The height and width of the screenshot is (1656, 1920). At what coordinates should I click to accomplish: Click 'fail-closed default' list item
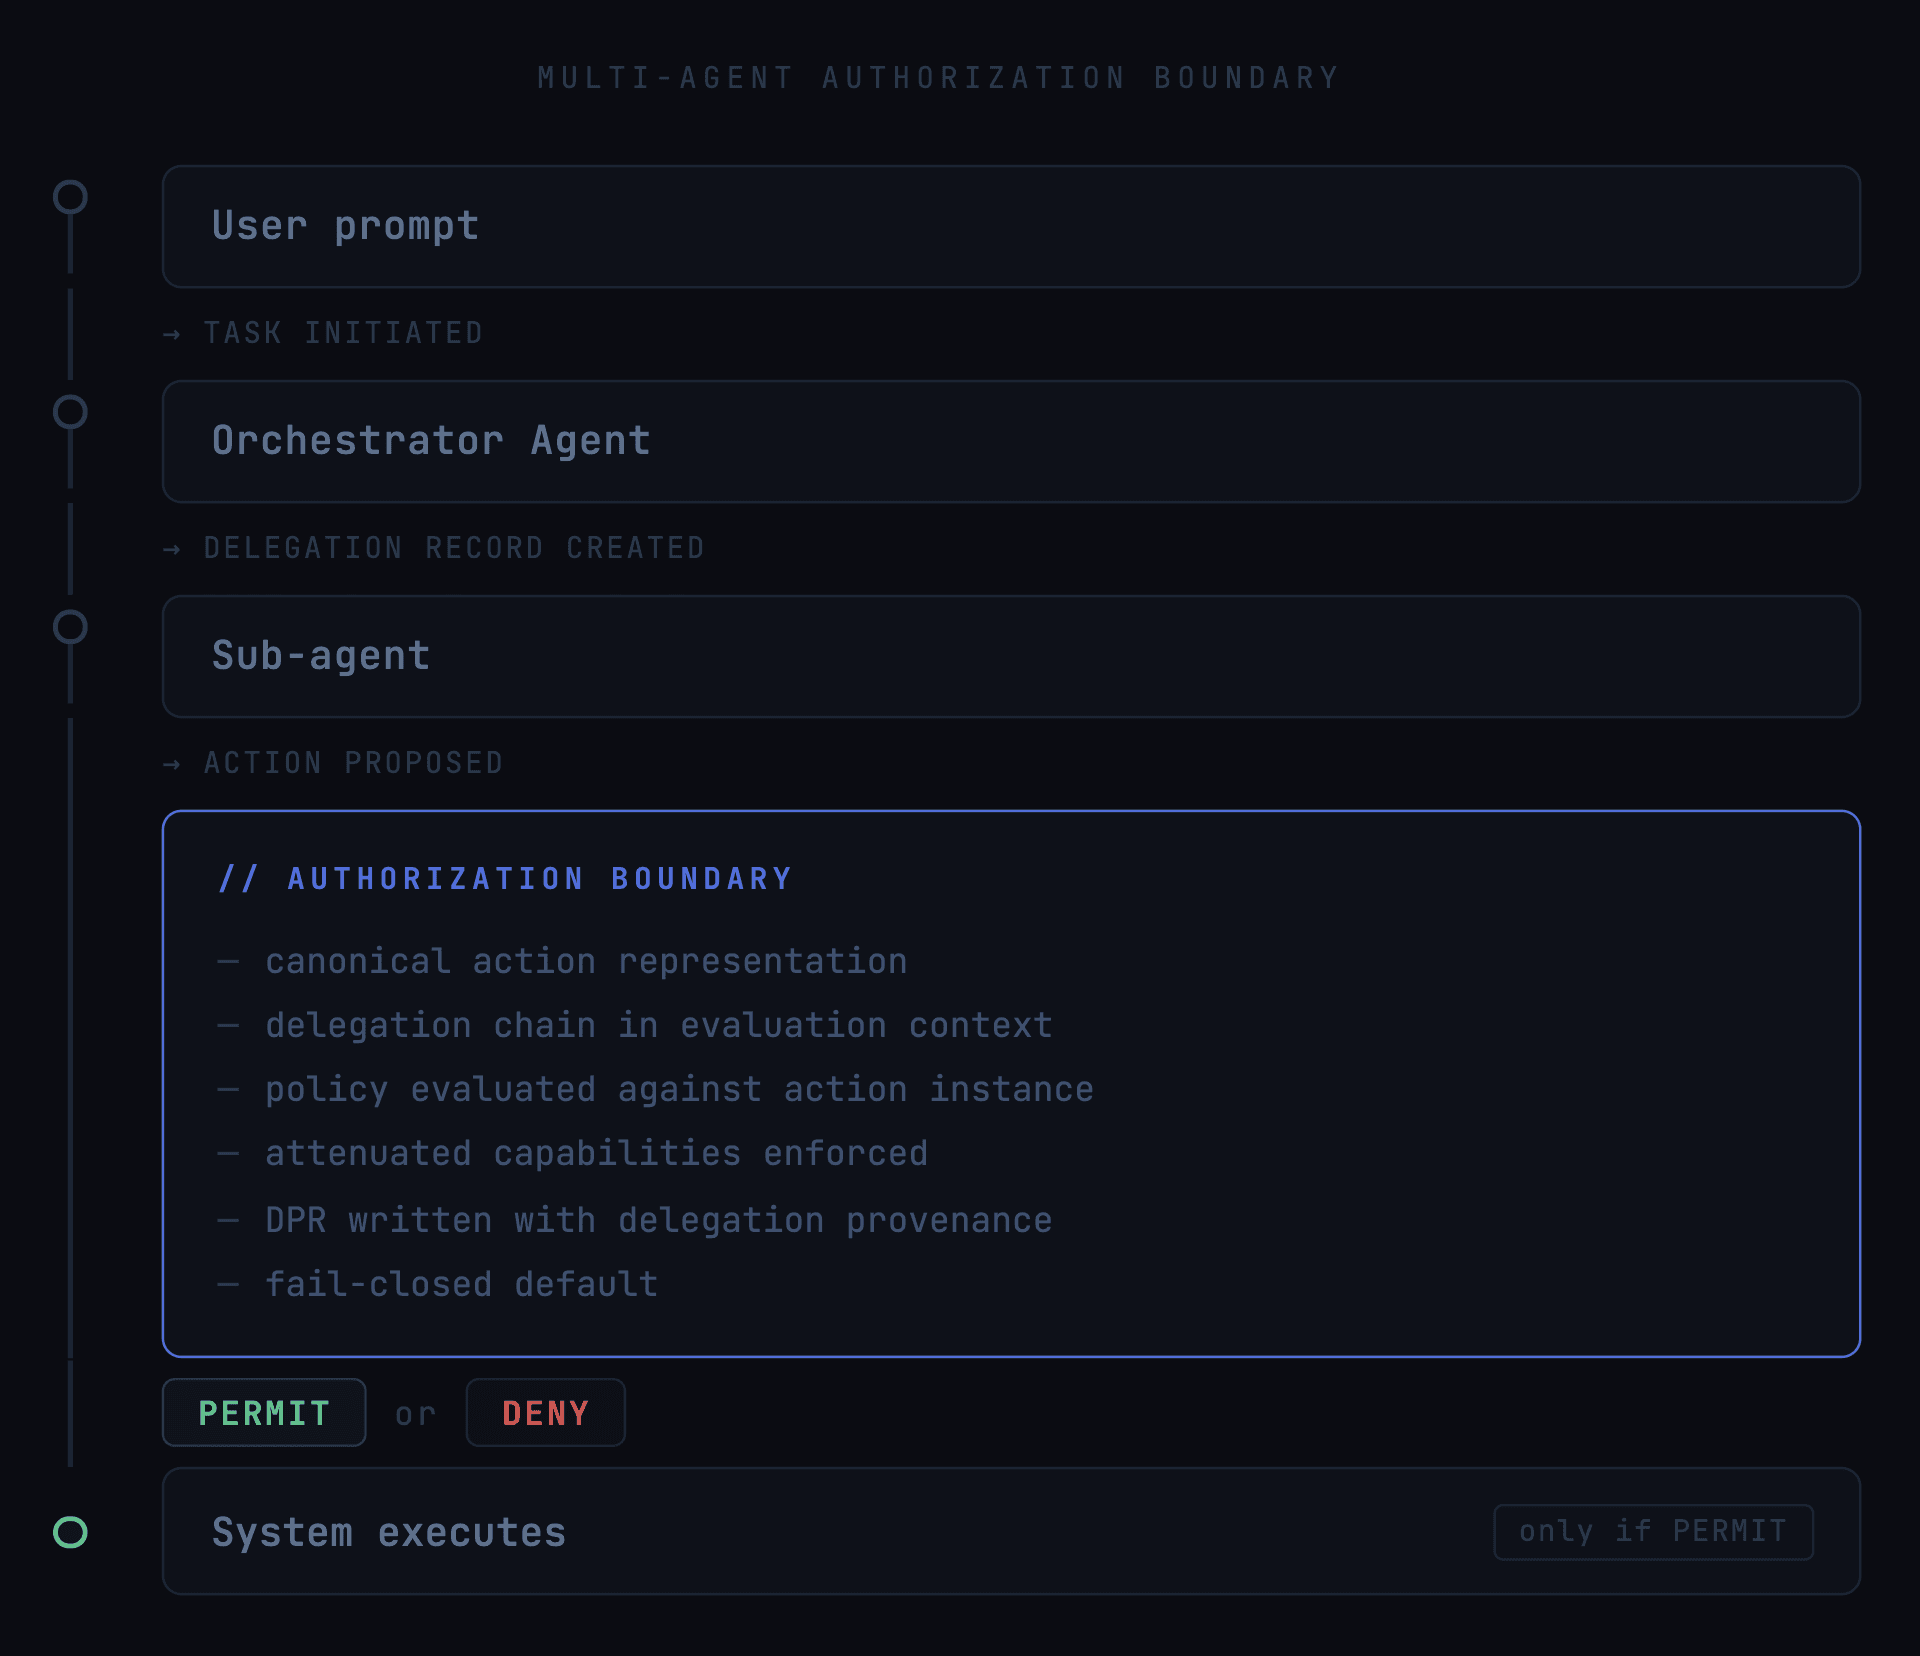point(461,1285)
